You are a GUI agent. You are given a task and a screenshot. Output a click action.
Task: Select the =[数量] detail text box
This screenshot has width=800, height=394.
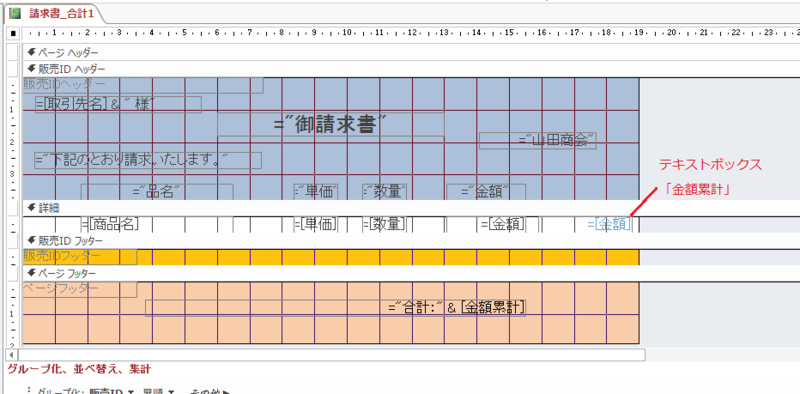(x=384, y=224)
